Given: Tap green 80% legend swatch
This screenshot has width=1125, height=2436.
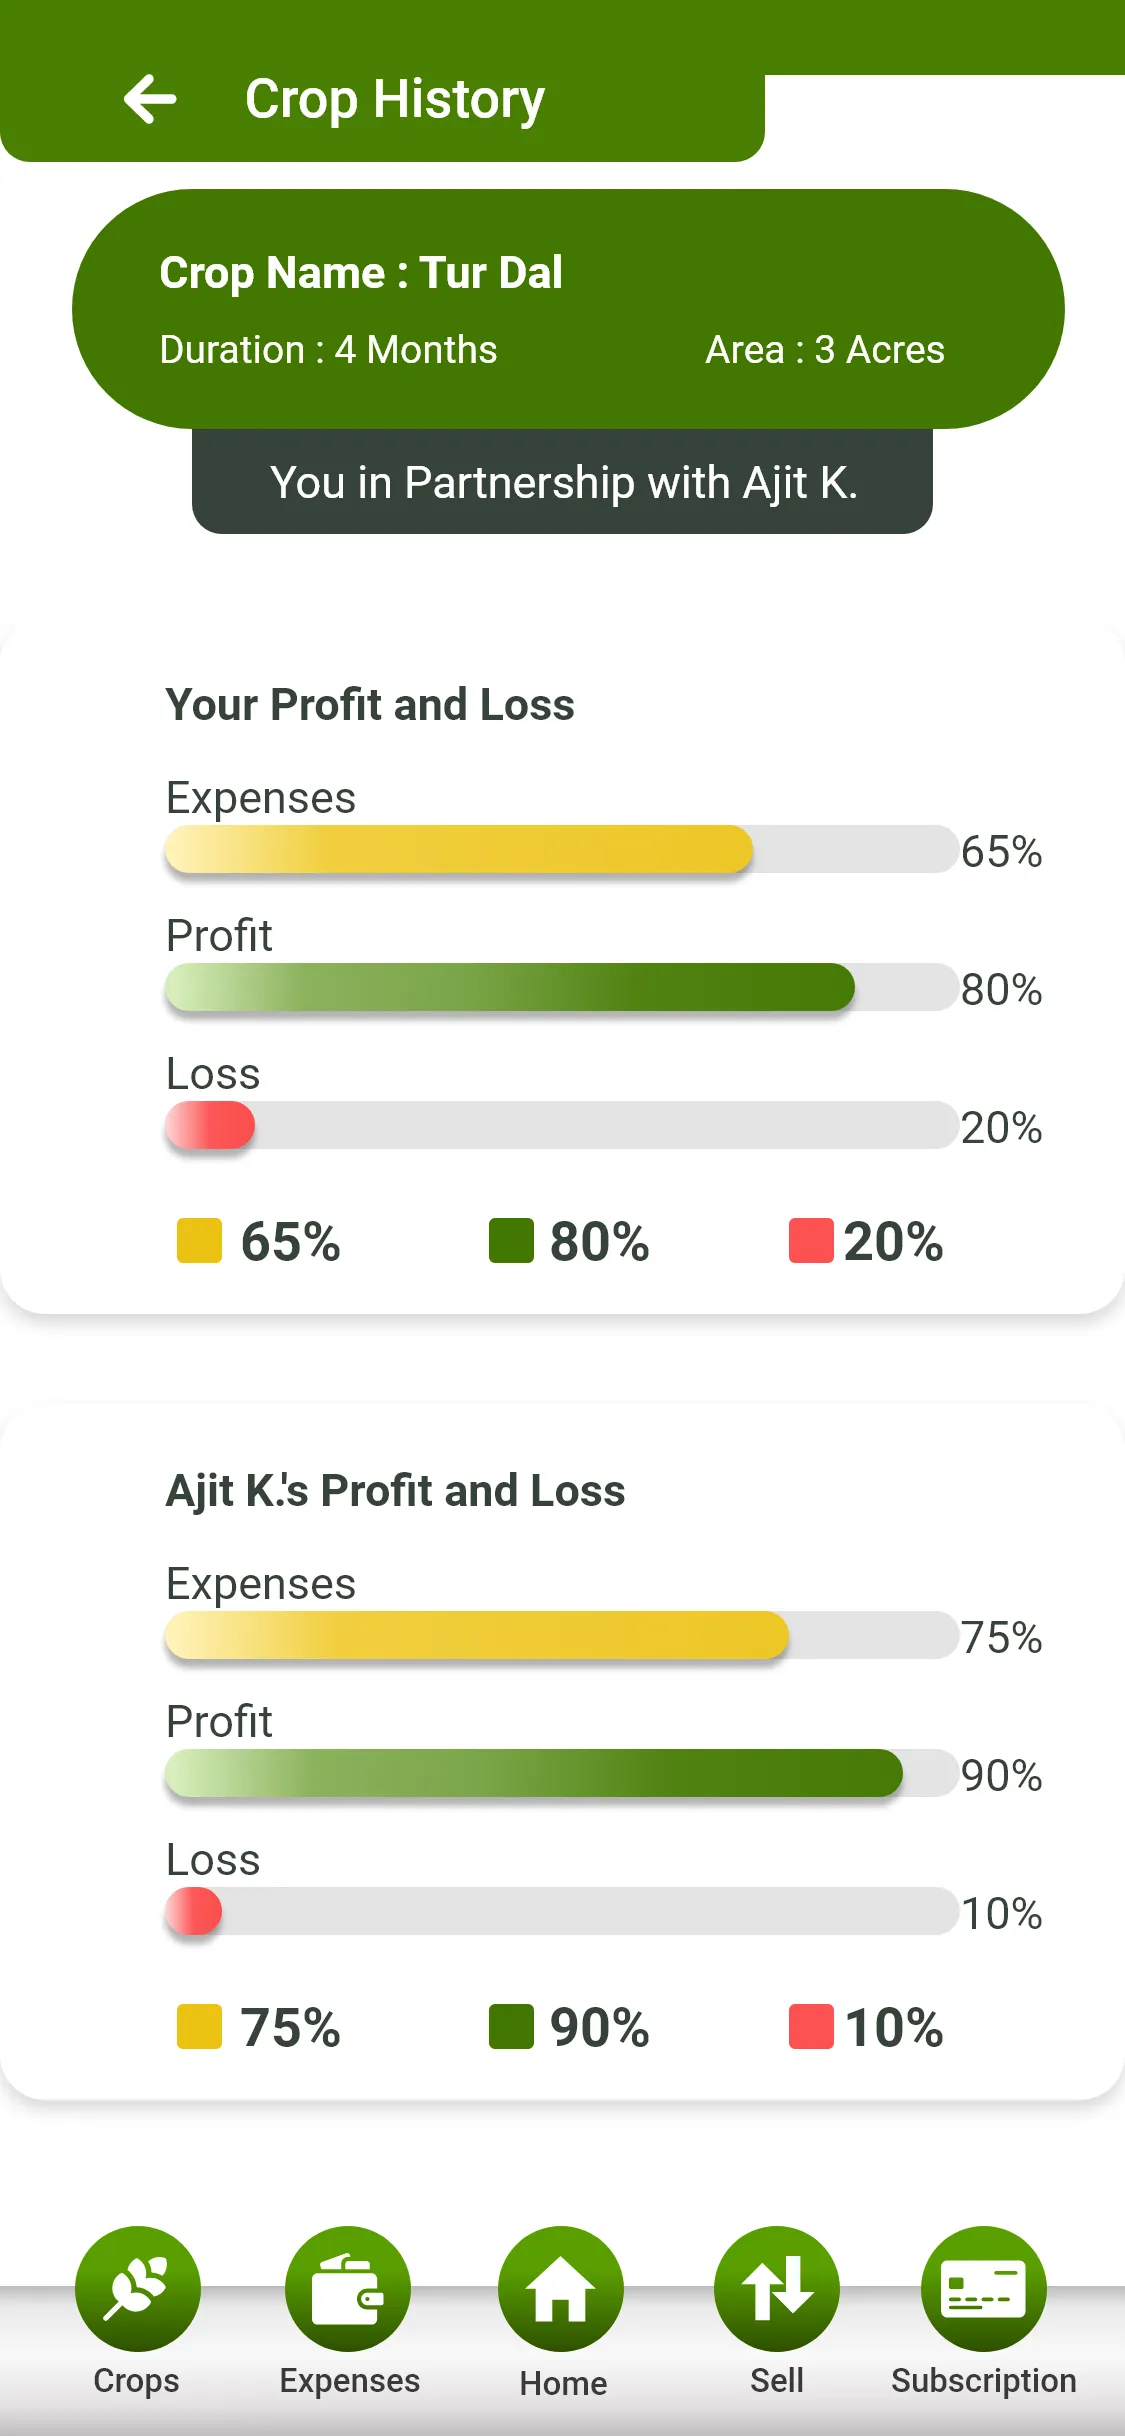Looking at the screenshot, I should point(511,1241).
